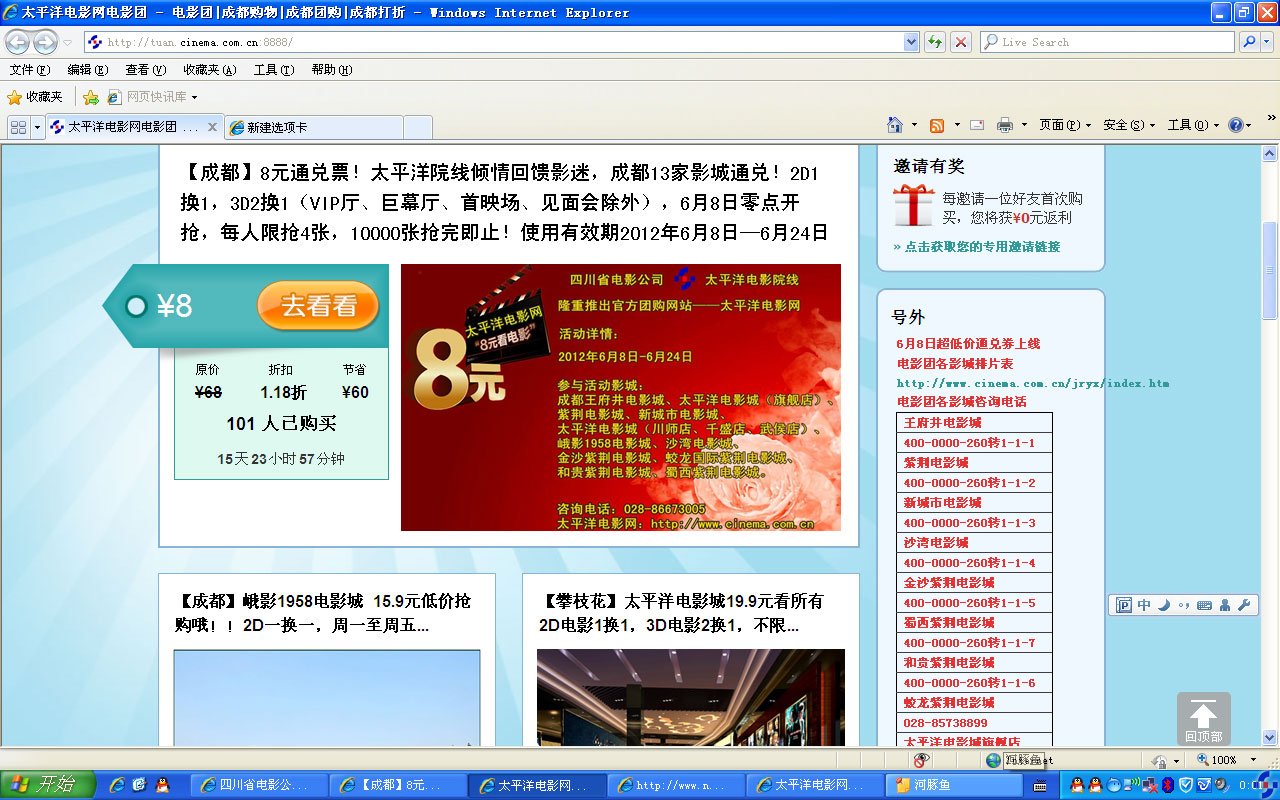The width and height of the screenshot is (1280, 800).
Task: Click the Print icon
Action: 1005,125
